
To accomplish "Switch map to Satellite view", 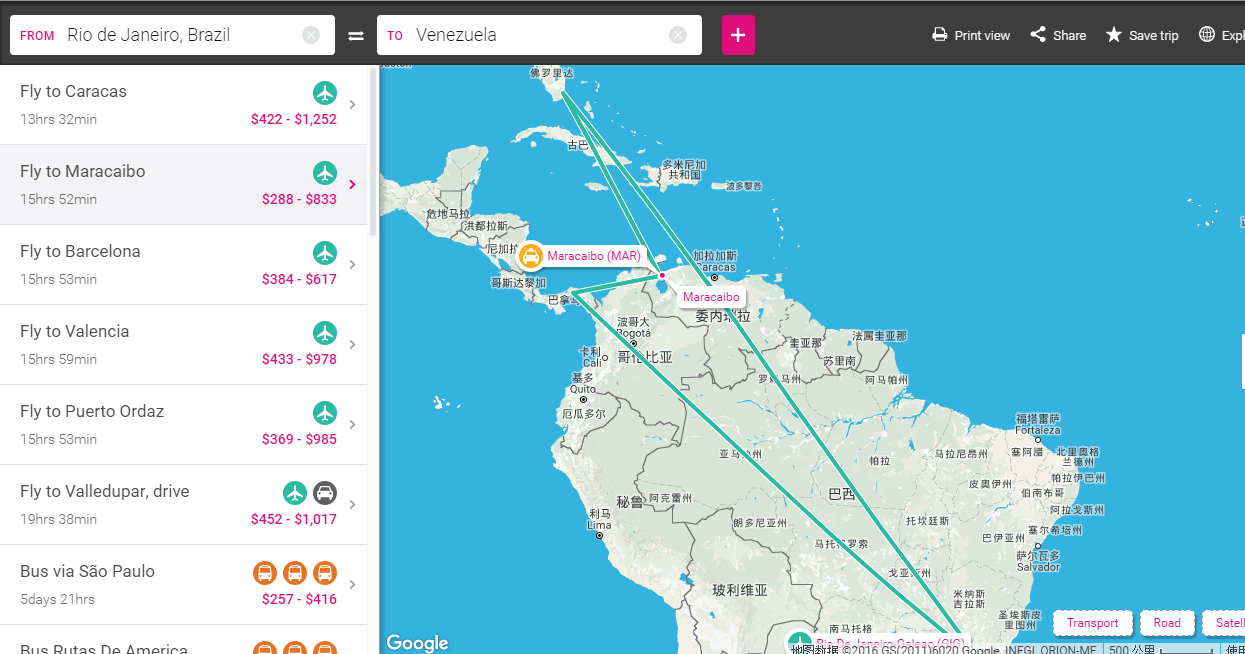I will tap(1224, 623).
